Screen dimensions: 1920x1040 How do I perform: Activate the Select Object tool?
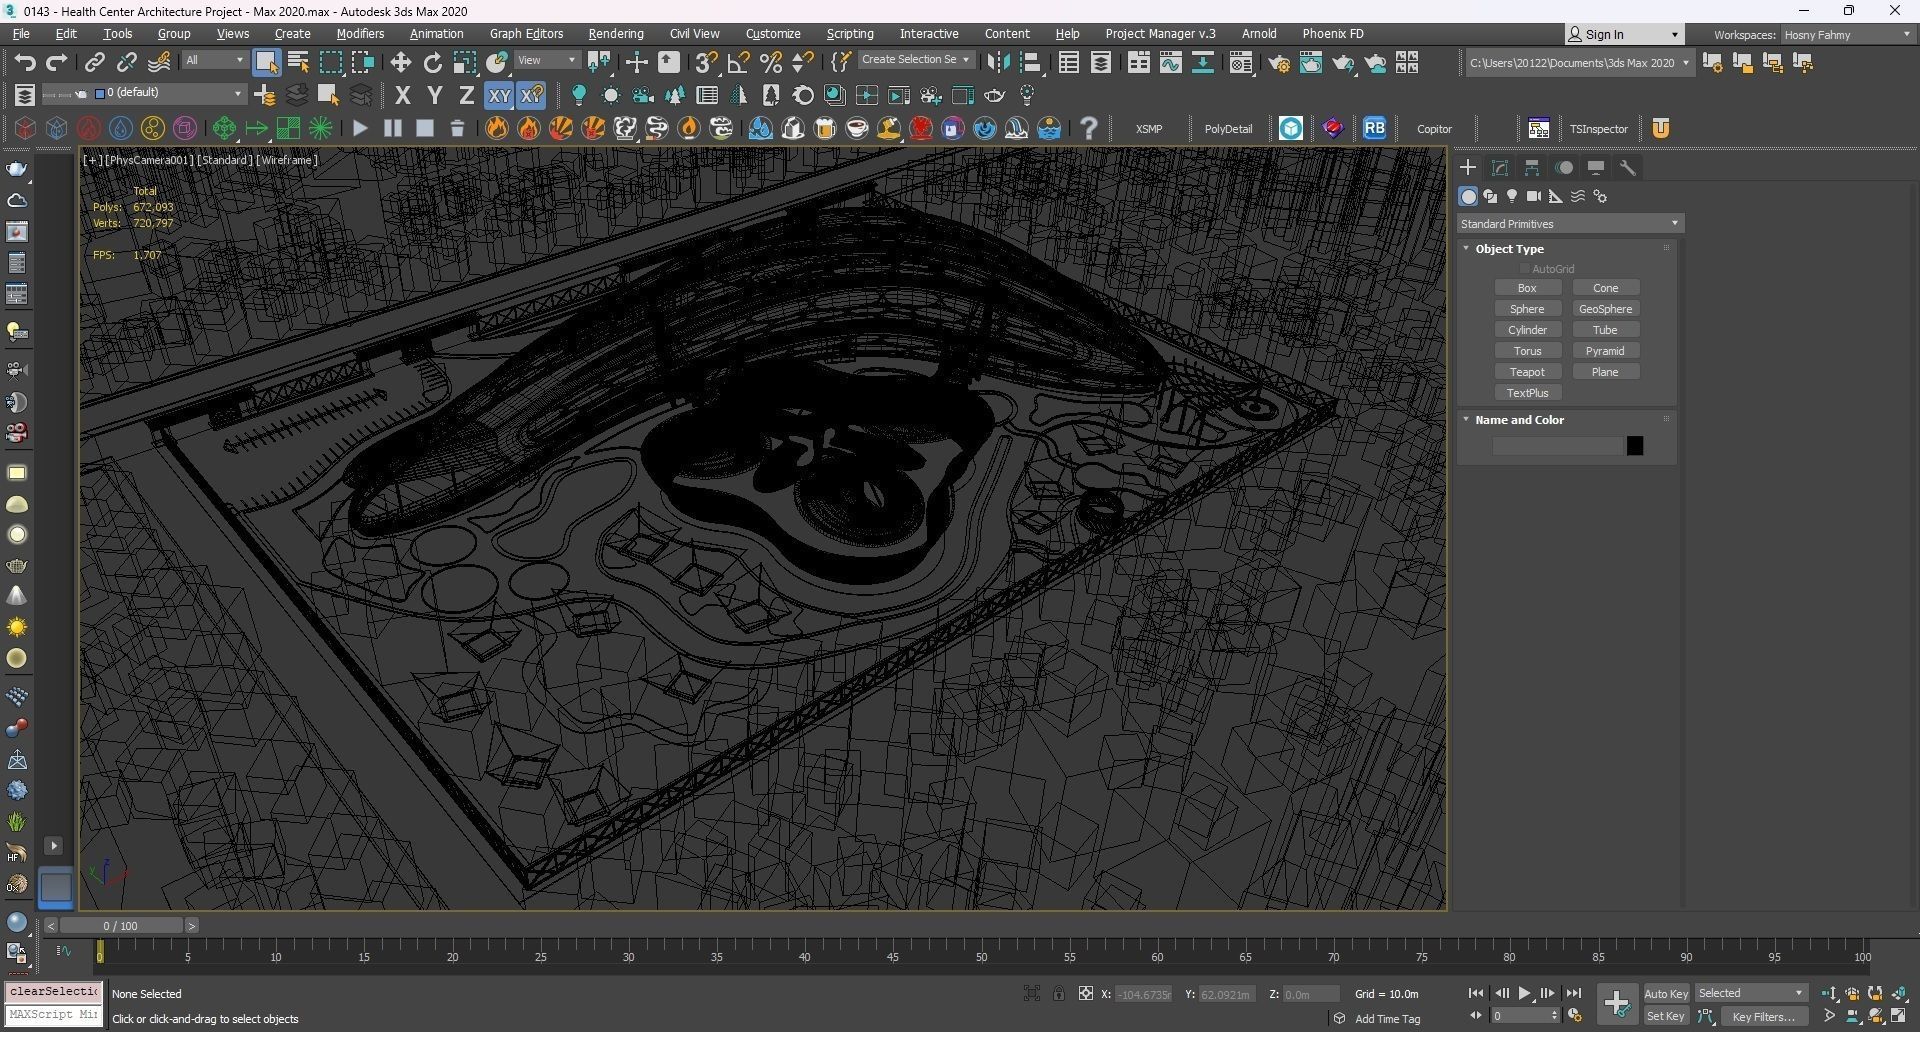[266, 63]
